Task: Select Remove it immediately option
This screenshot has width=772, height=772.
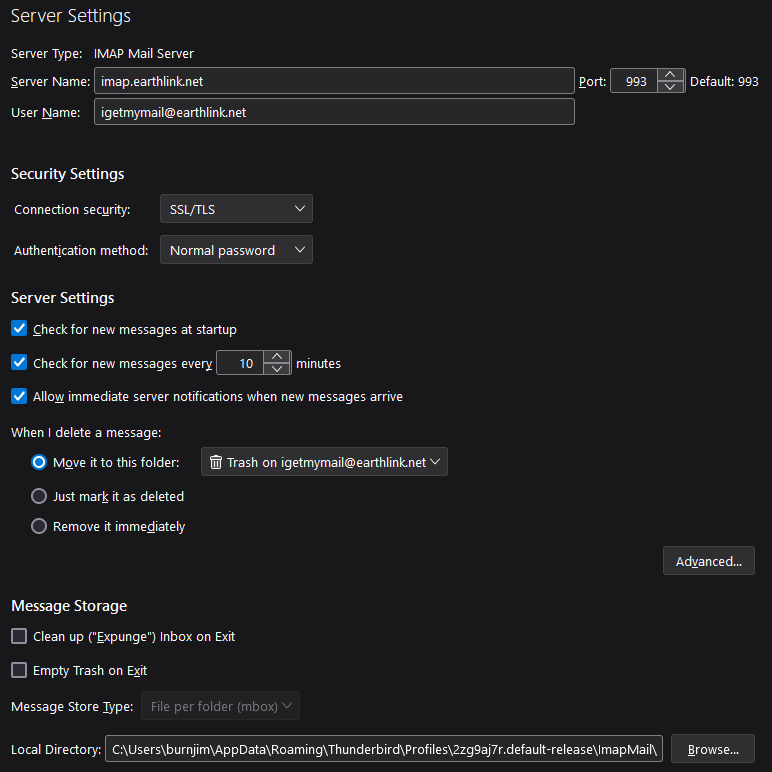Action: 39,526
